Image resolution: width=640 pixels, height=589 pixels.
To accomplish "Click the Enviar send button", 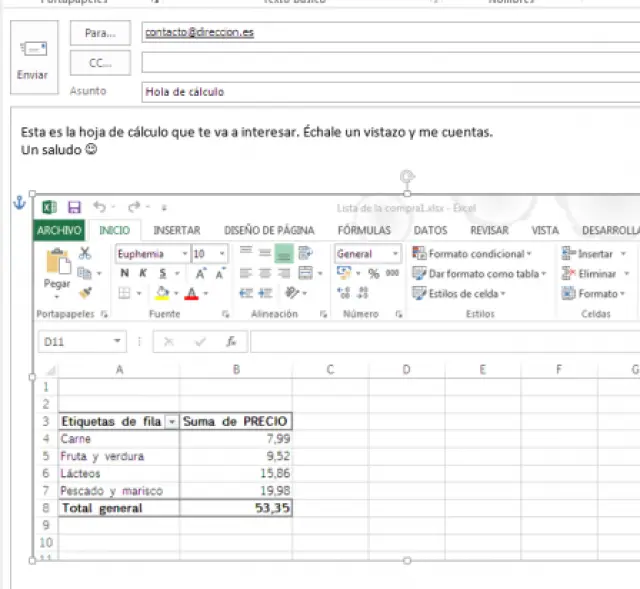I will (32, 60).
